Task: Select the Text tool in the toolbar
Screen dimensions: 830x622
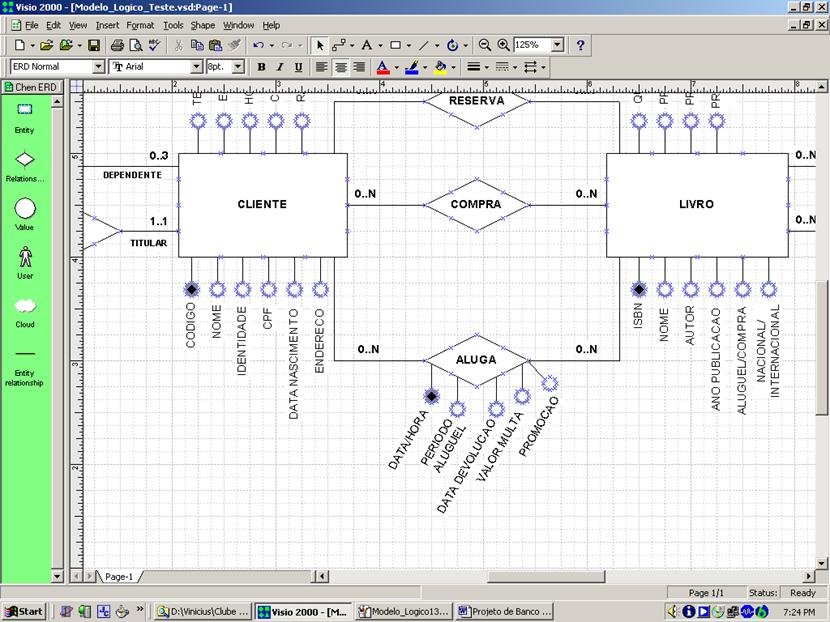Action: (368, 45)
